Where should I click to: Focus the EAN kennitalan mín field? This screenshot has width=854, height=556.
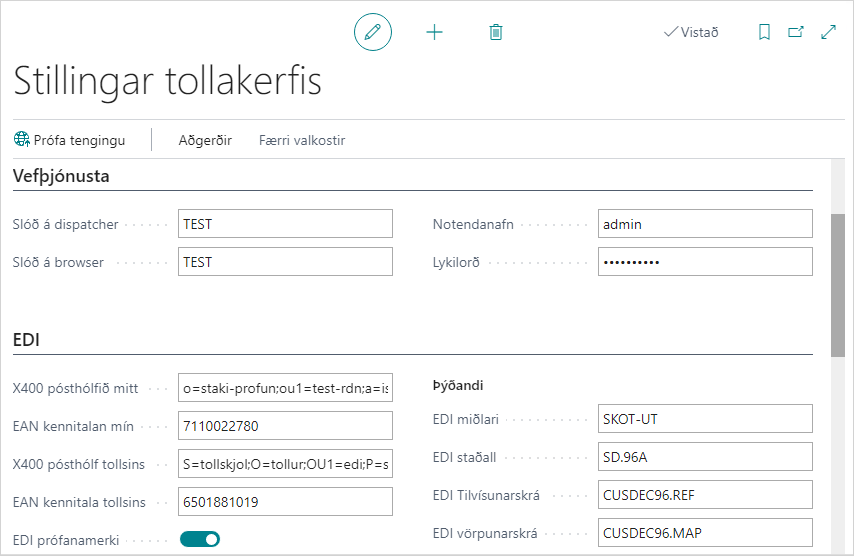(285, 426)
